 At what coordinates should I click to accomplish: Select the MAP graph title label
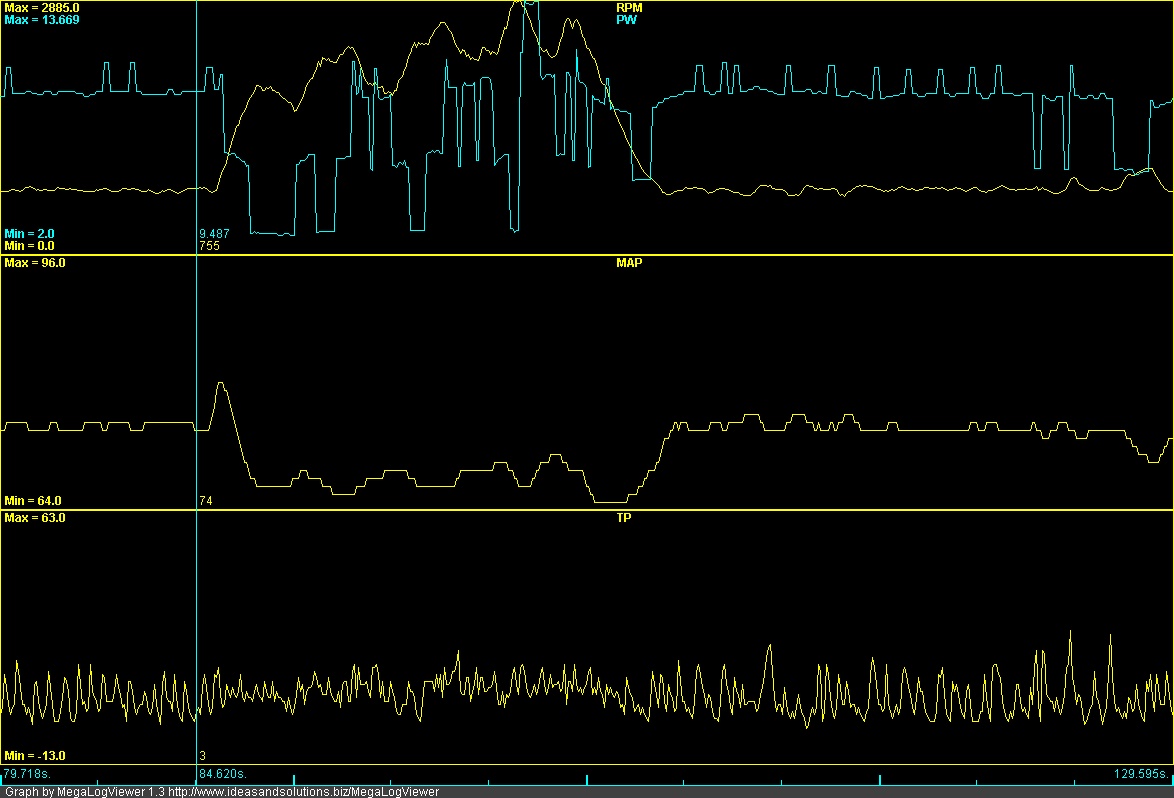pos(628,263)
